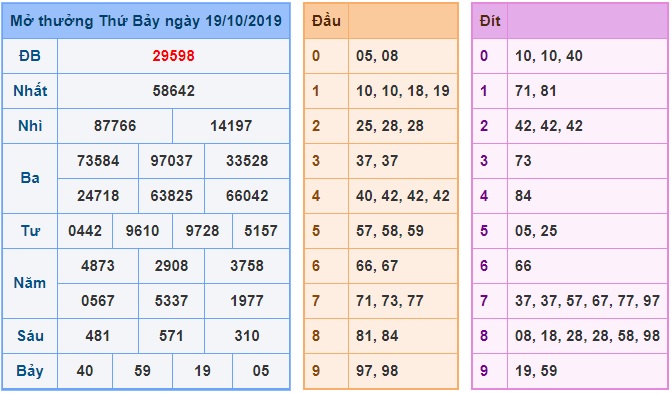The height and width of the screenshot is (394, 672).
Task: Select number 19 in the Bảy row
Action: coord(202,371)
